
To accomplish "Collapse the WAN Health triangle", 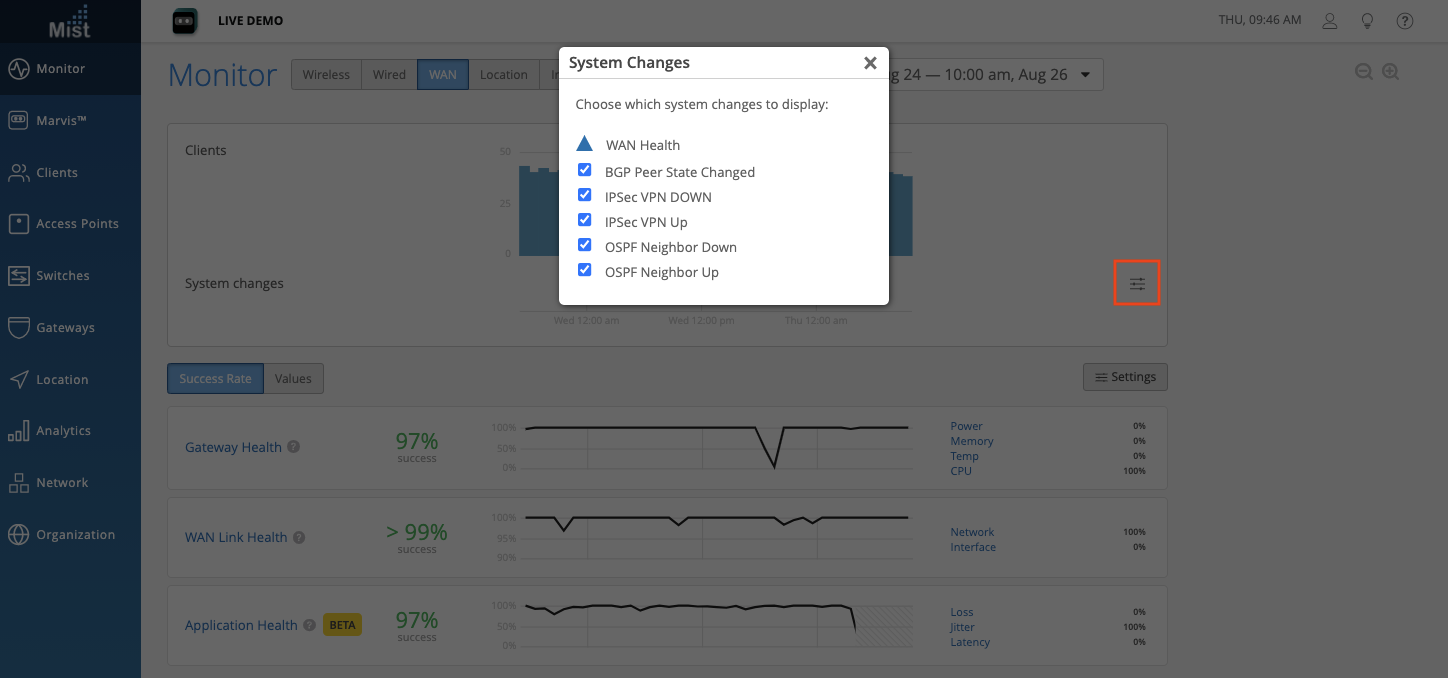I will tap(585, 144).
